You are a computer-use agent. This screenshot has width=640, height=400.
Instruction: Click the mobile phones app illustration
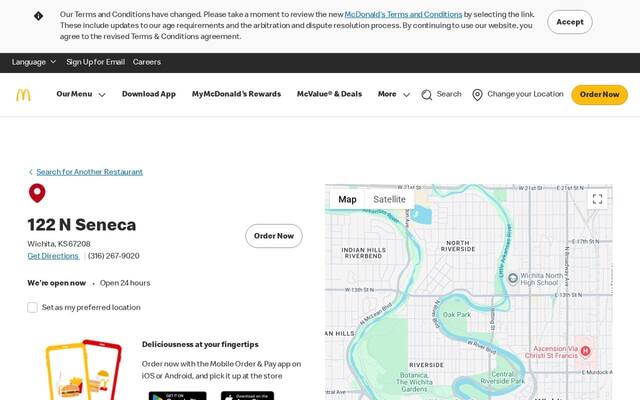click(x=84, y=370)
